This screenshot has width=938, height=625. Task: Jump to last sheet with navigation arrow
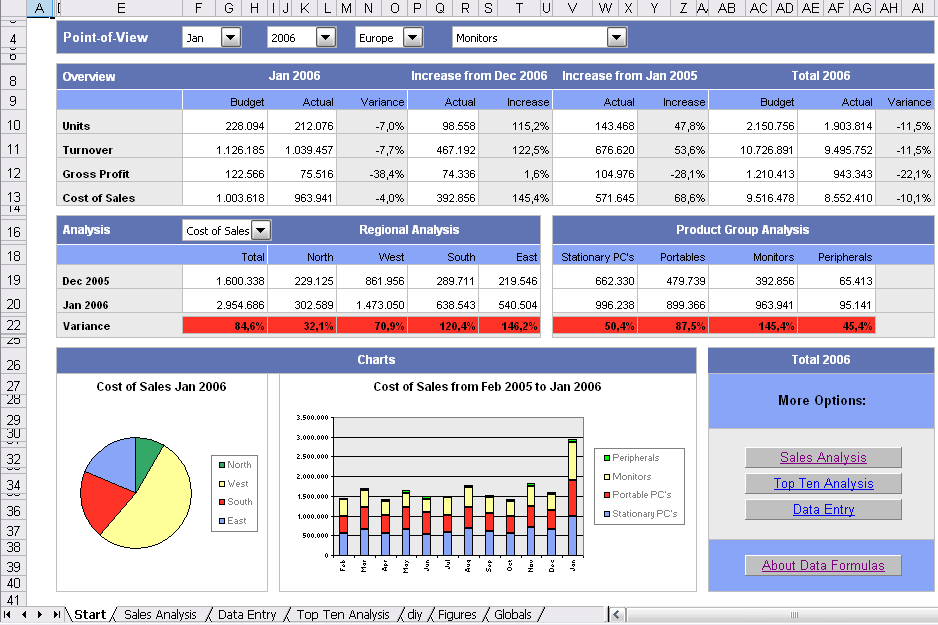coord(57,615)
